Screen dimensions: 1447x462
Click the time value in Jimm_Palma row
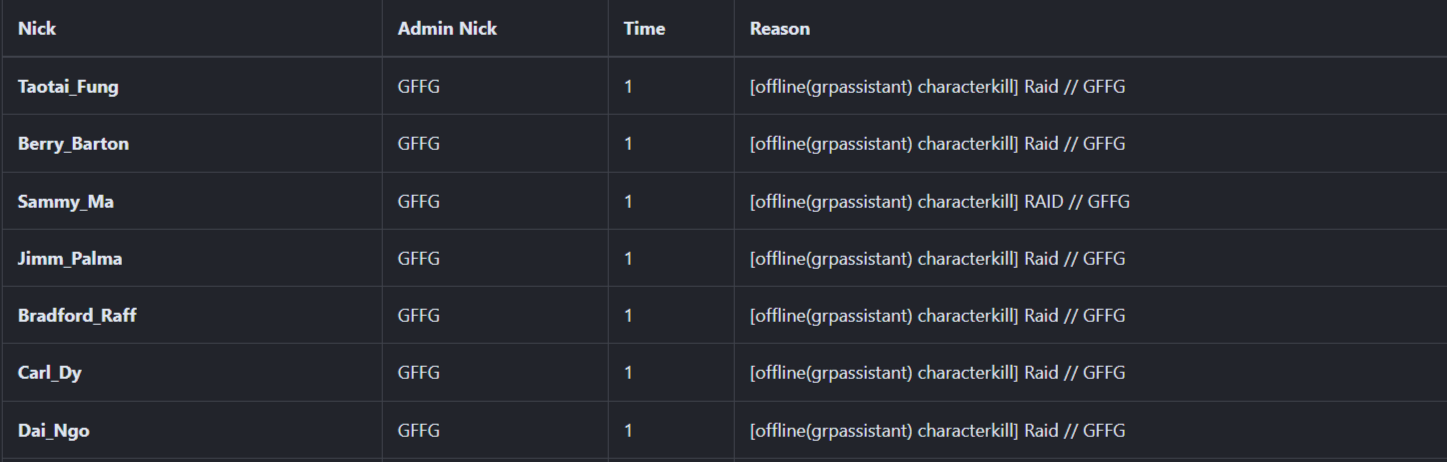pyautogui.click(x=628, y=259)
